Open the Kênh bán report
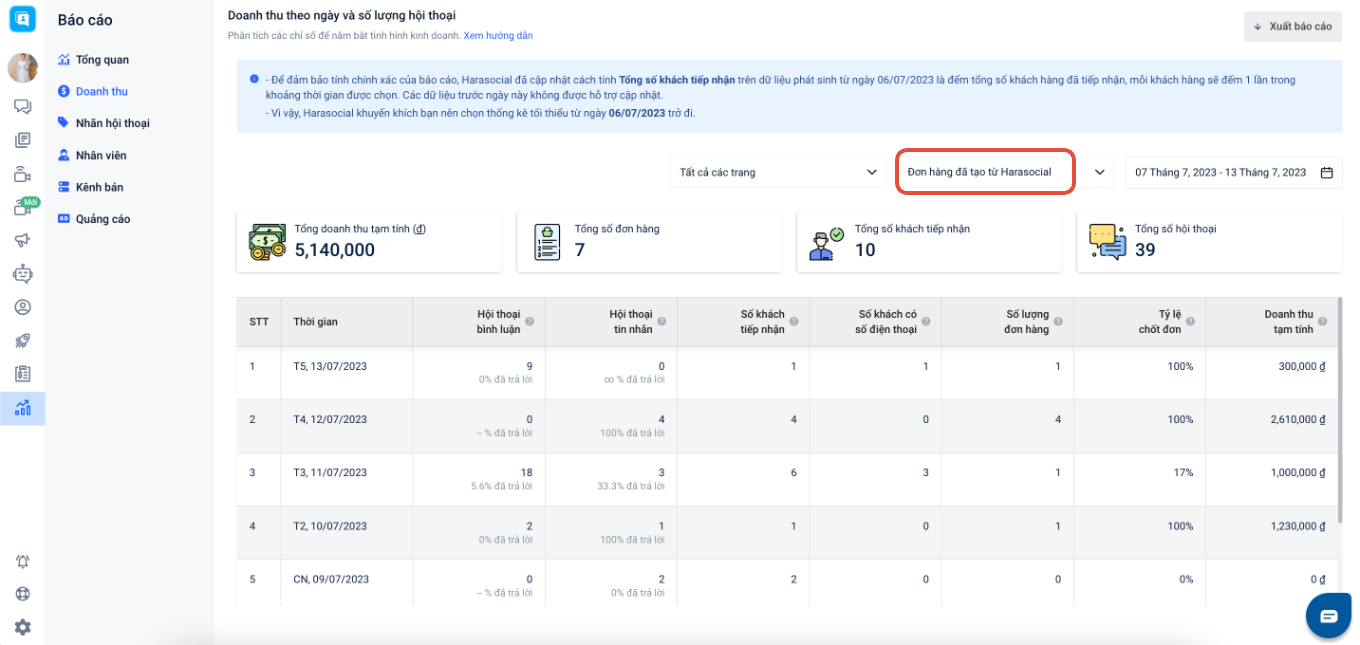 99,187
